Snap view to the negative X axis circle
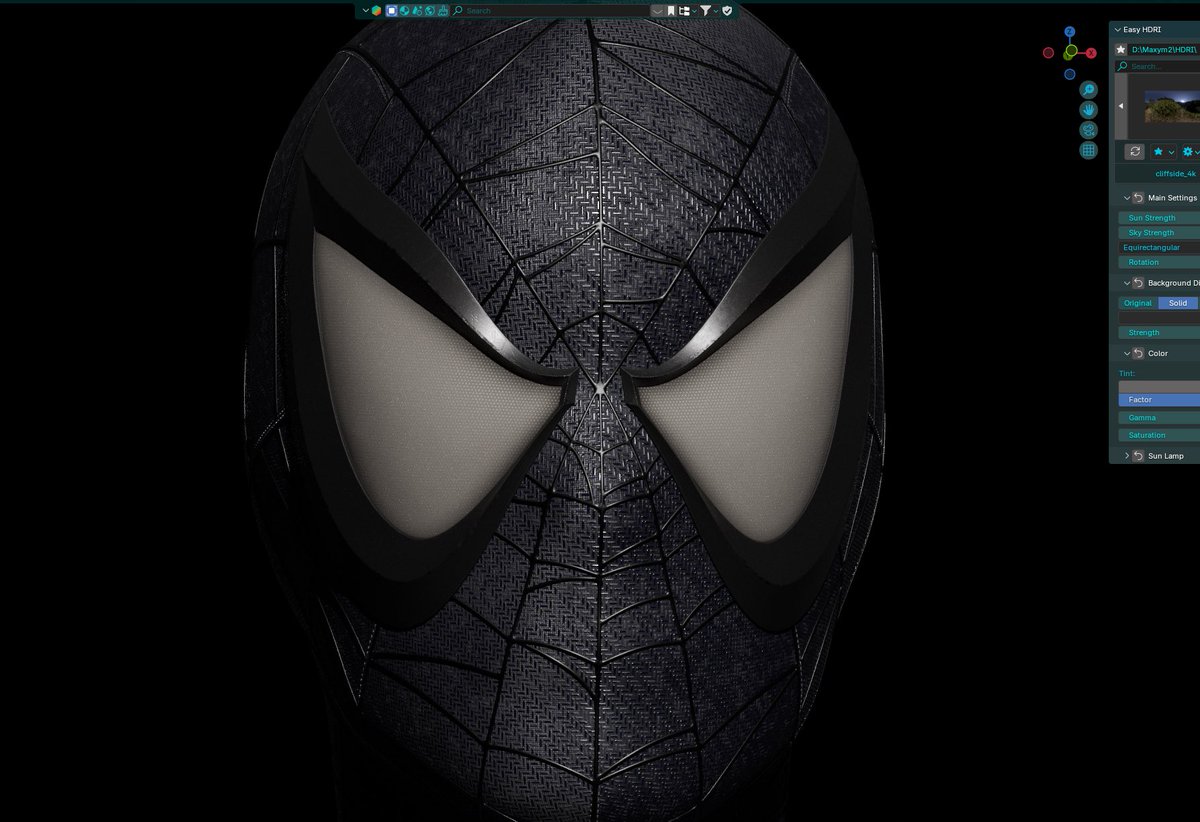This screenshot has width=1200, height=822. pos(1048,53)
